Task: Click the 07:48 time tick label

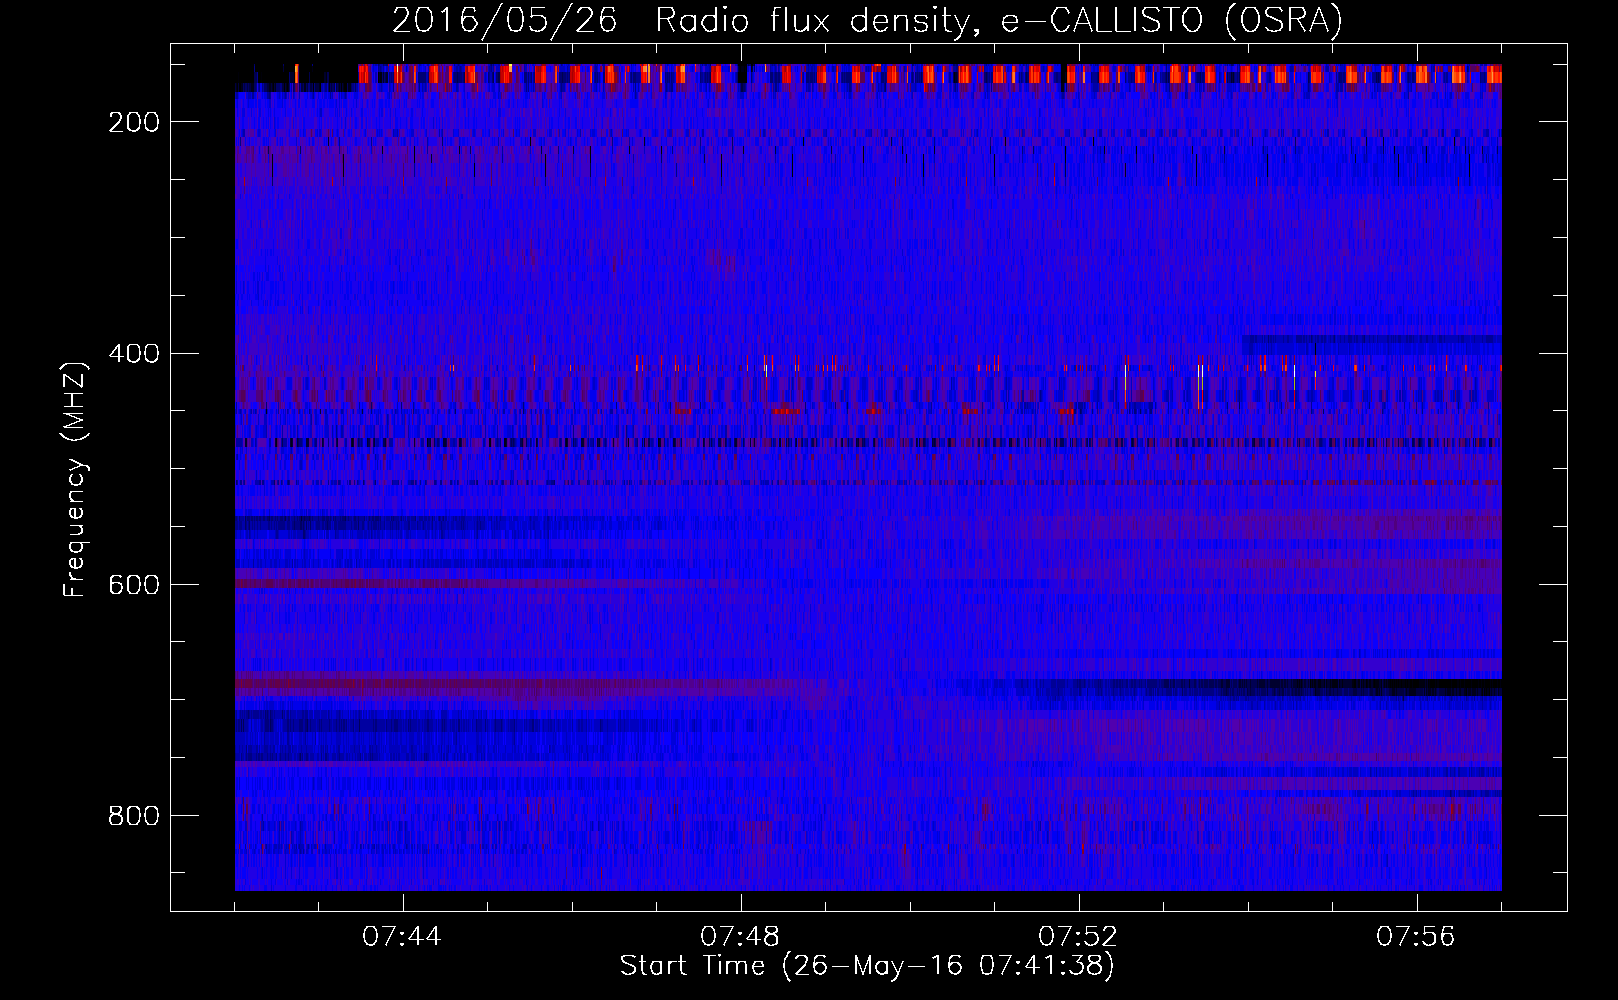Action: [x=740, y=937]
